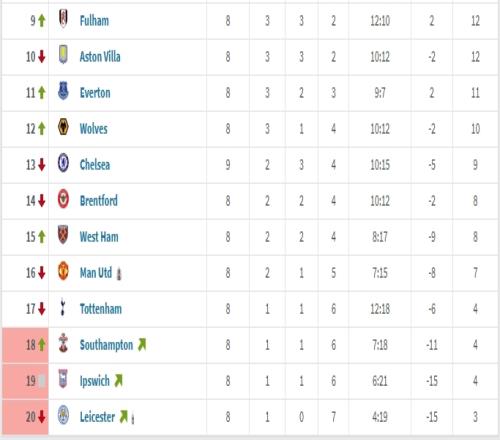The height and width of the screenshot is (440, 500).
Task: Click the Aston Villa club crest
Action: [63, 54]
